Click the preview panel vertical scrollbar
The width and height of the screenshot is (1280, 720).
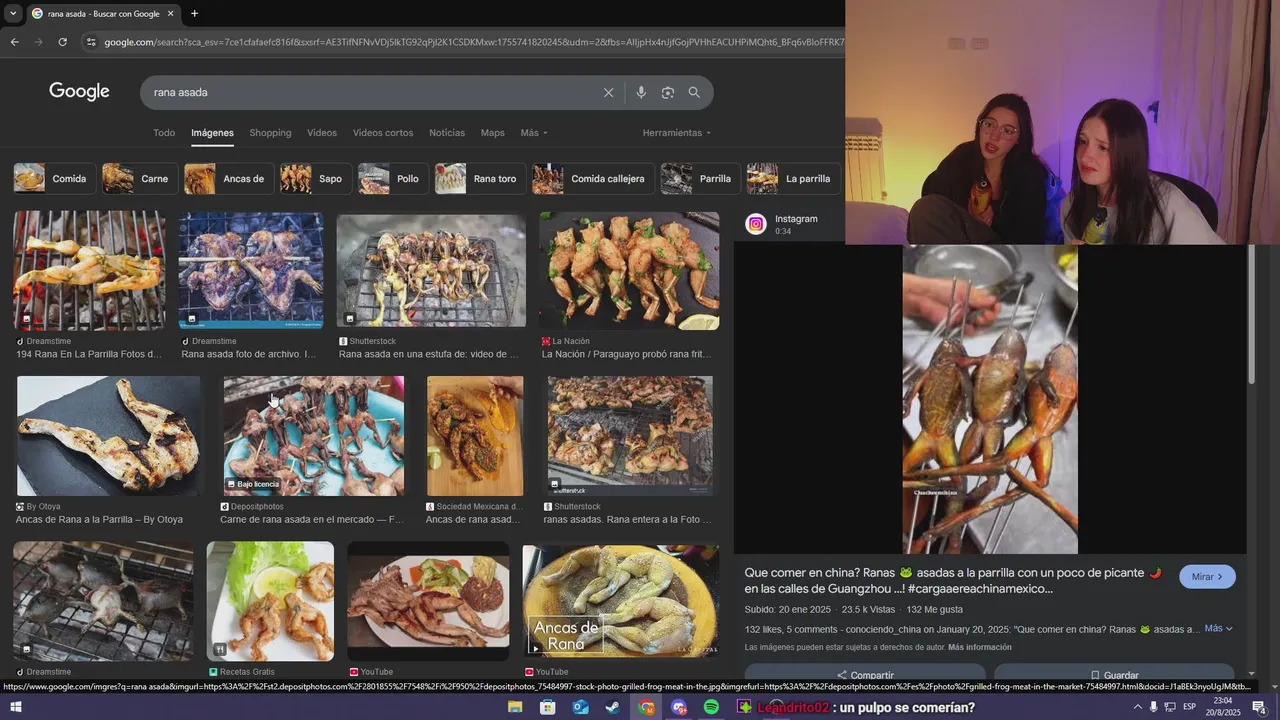1252,313
